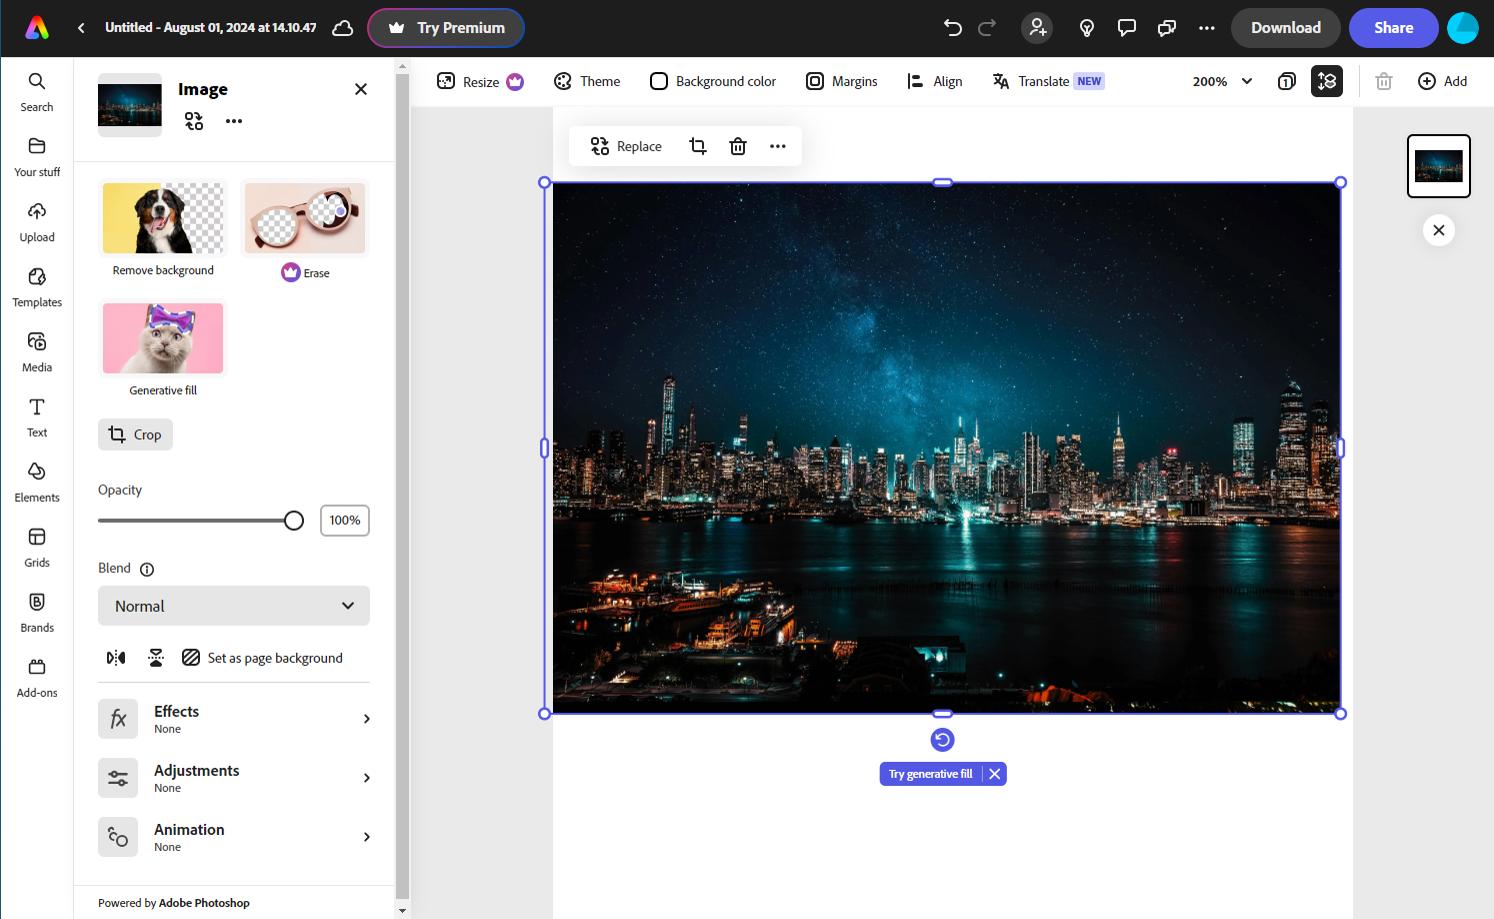Click the Try generative fill button
Screen dimensions: 1494x919
929,773
